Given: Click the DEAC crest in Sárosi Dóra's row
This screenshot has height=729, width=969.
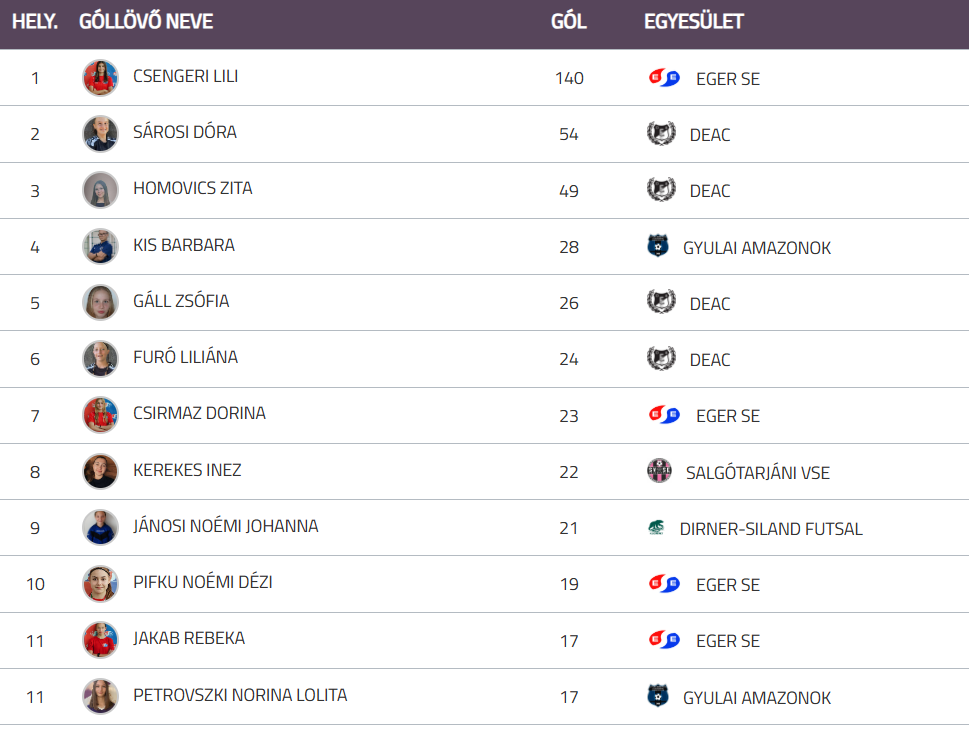Looking at the screenshot, I should tap(661, 134).
